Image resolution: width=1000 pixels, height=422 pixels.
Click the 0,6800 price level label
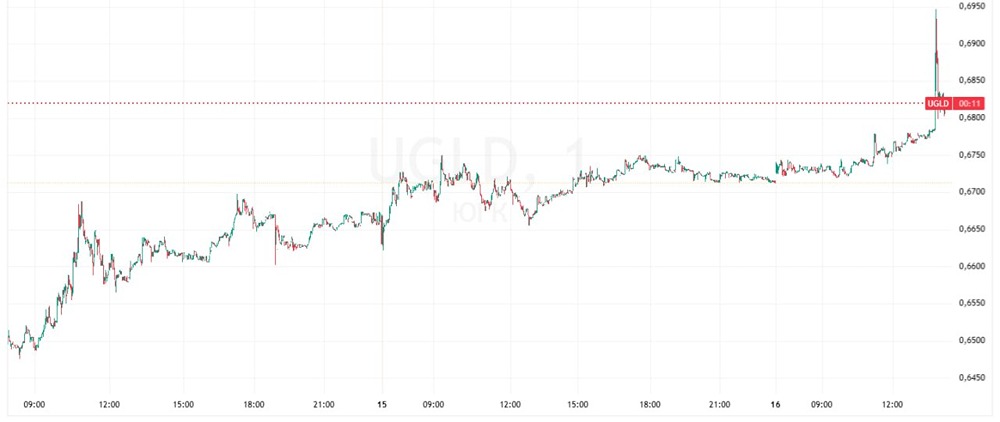pyautogui.click(x=972, y=118)
